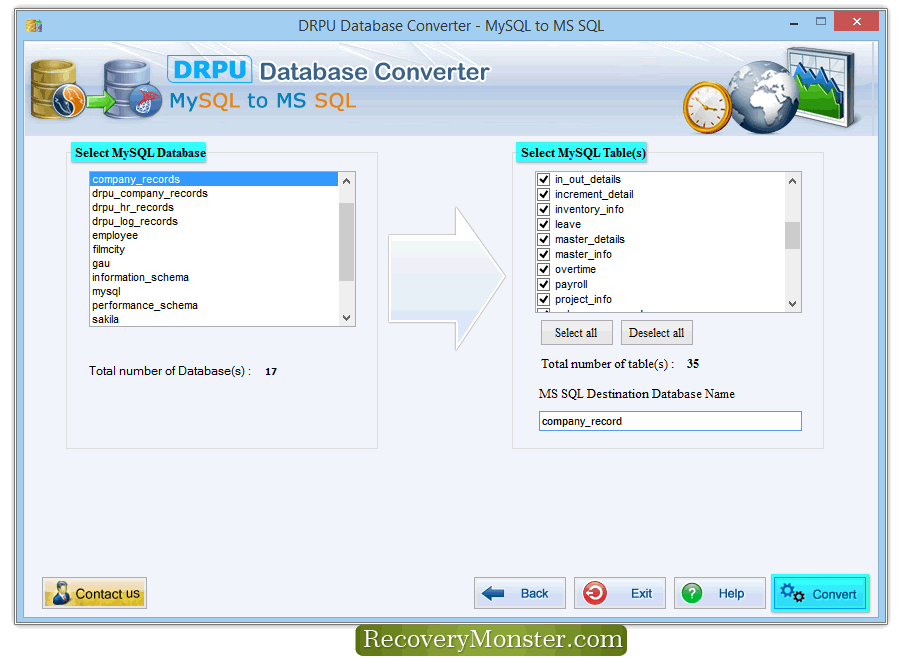Screen dimensions: 900x658
Task: Click the table list scrollbar thumb
Action: [793, 235]
